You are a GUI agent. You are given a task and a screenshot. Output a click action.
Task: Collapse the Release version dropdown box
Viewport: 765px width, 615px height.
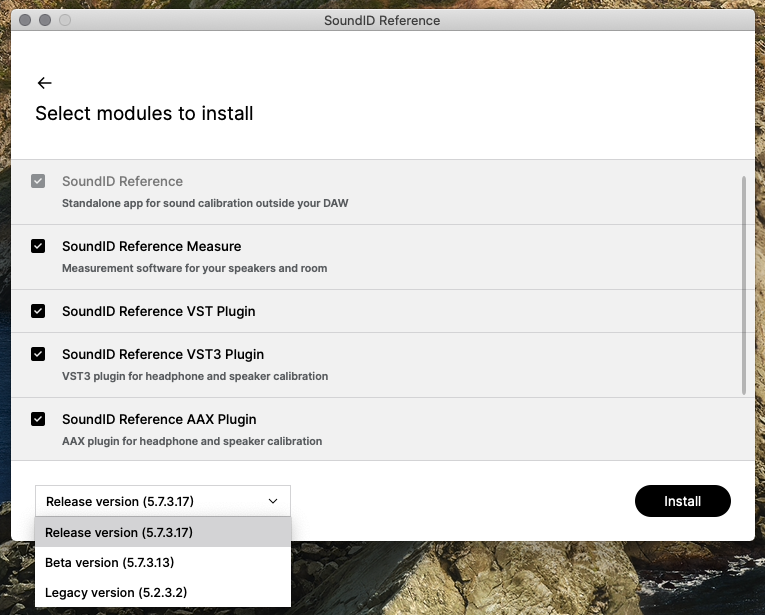tap(163, 501)
